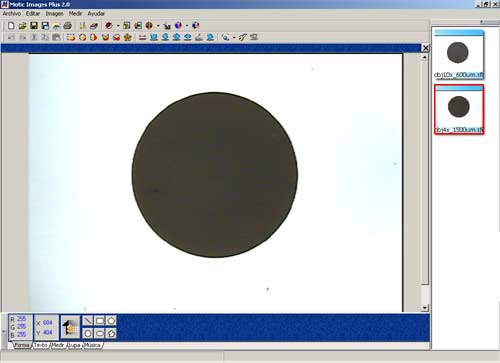Select the circle shape tool

coord(88,333)
